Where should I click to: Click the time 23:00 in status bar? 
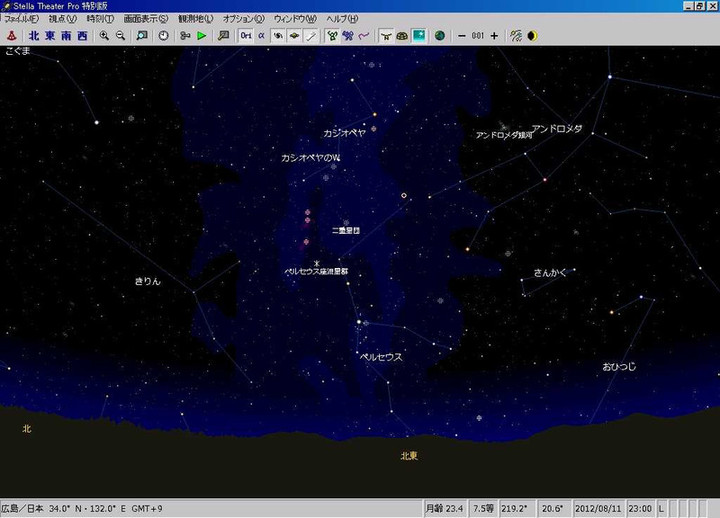tap(640, 508)
